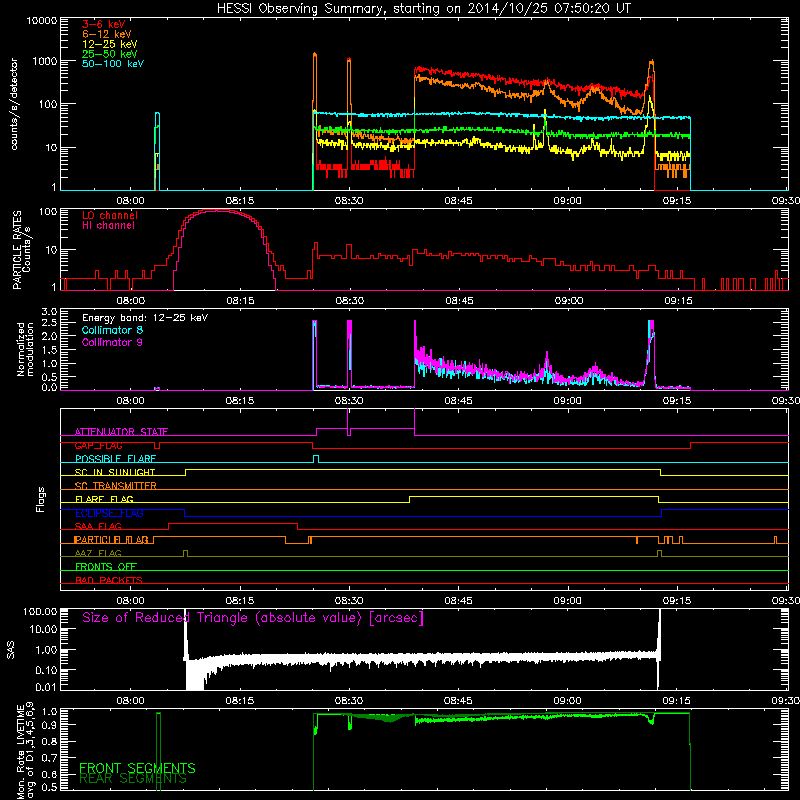Viewport: 800px width, 800px height.
Task: Click the 08:30 tick under the flags panel
Action: [x=349, y=601]
